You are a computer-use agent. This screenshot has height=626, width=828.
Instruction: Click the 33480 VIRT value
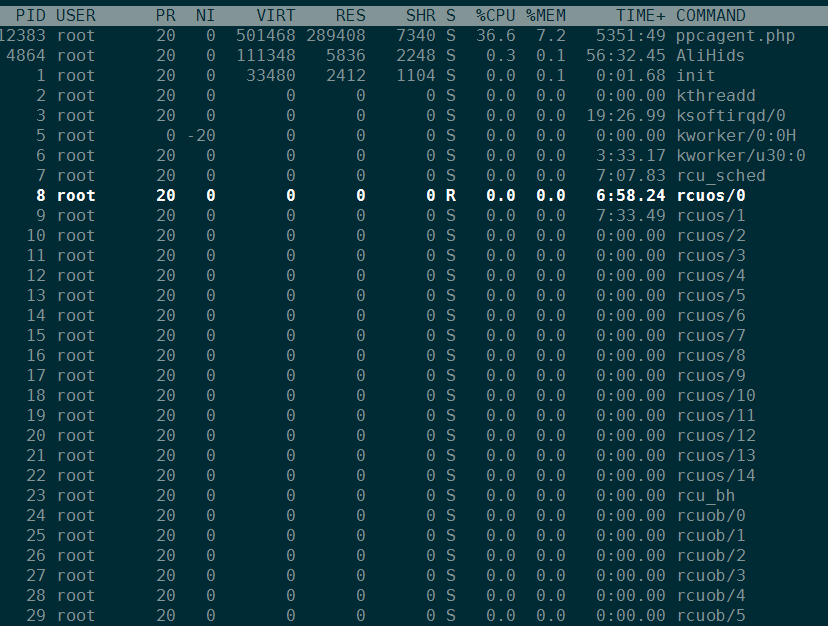click(271, 76)
